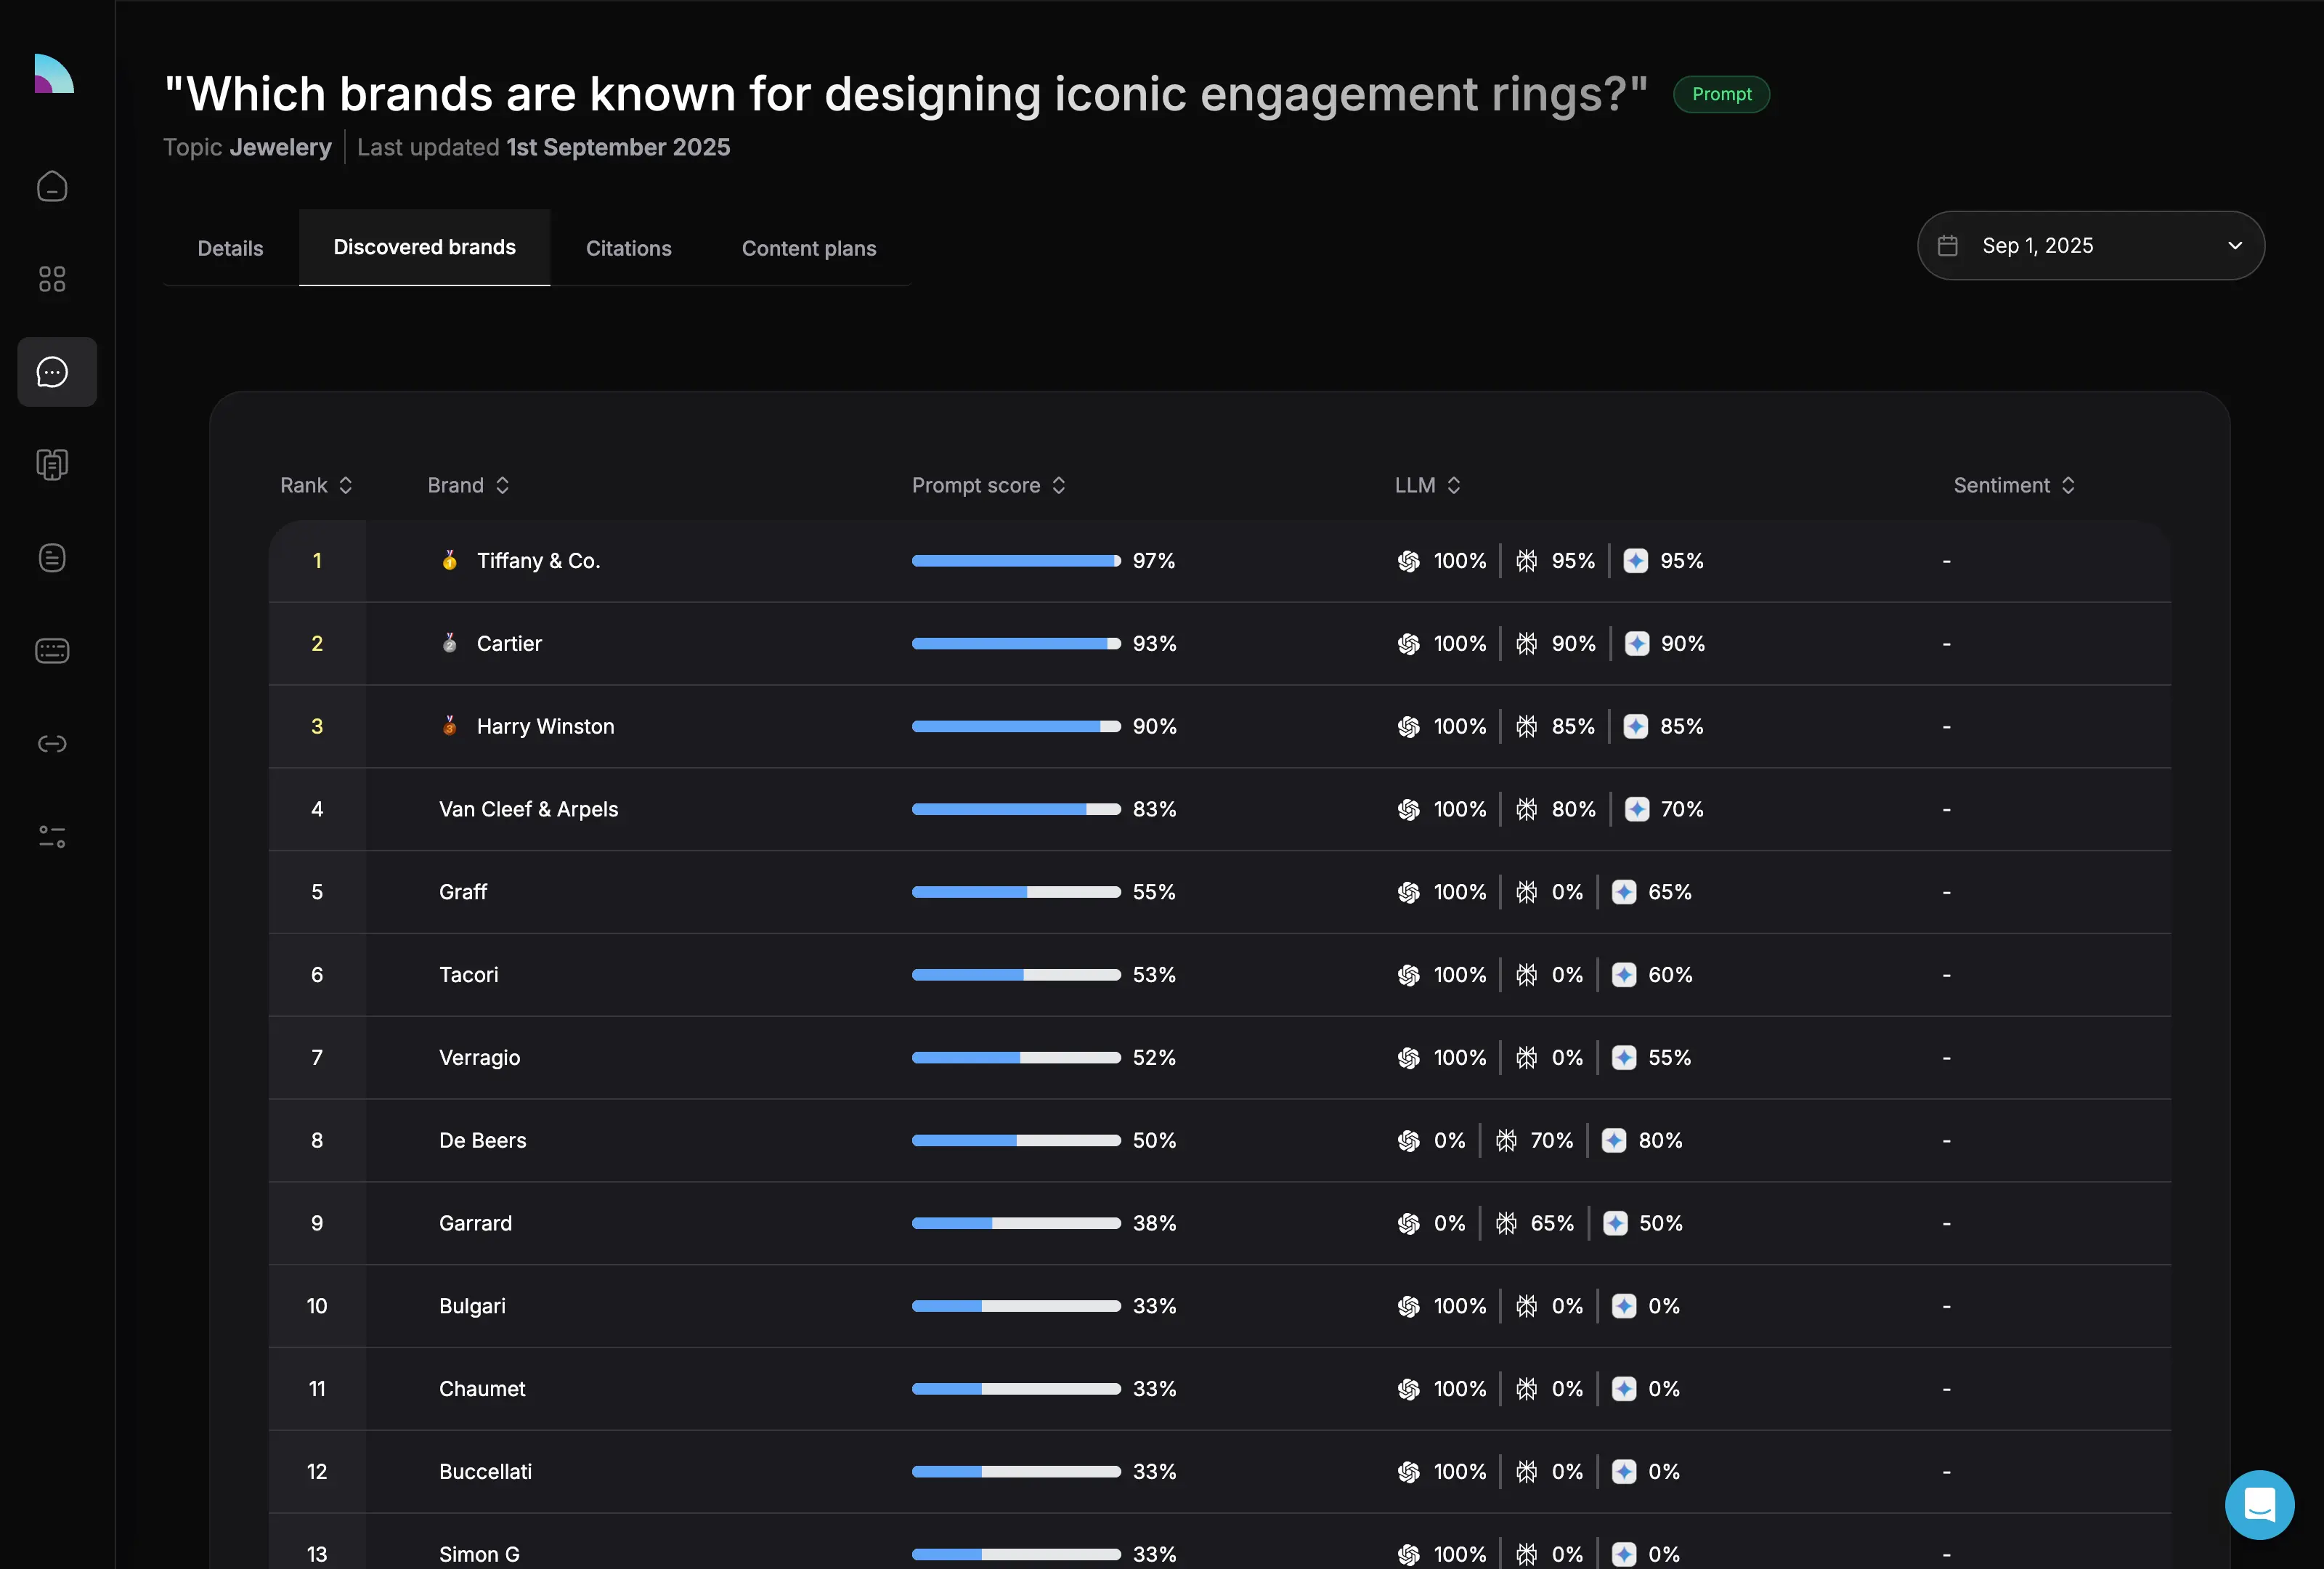Click Graff prompt score bar

(1016, 892)
